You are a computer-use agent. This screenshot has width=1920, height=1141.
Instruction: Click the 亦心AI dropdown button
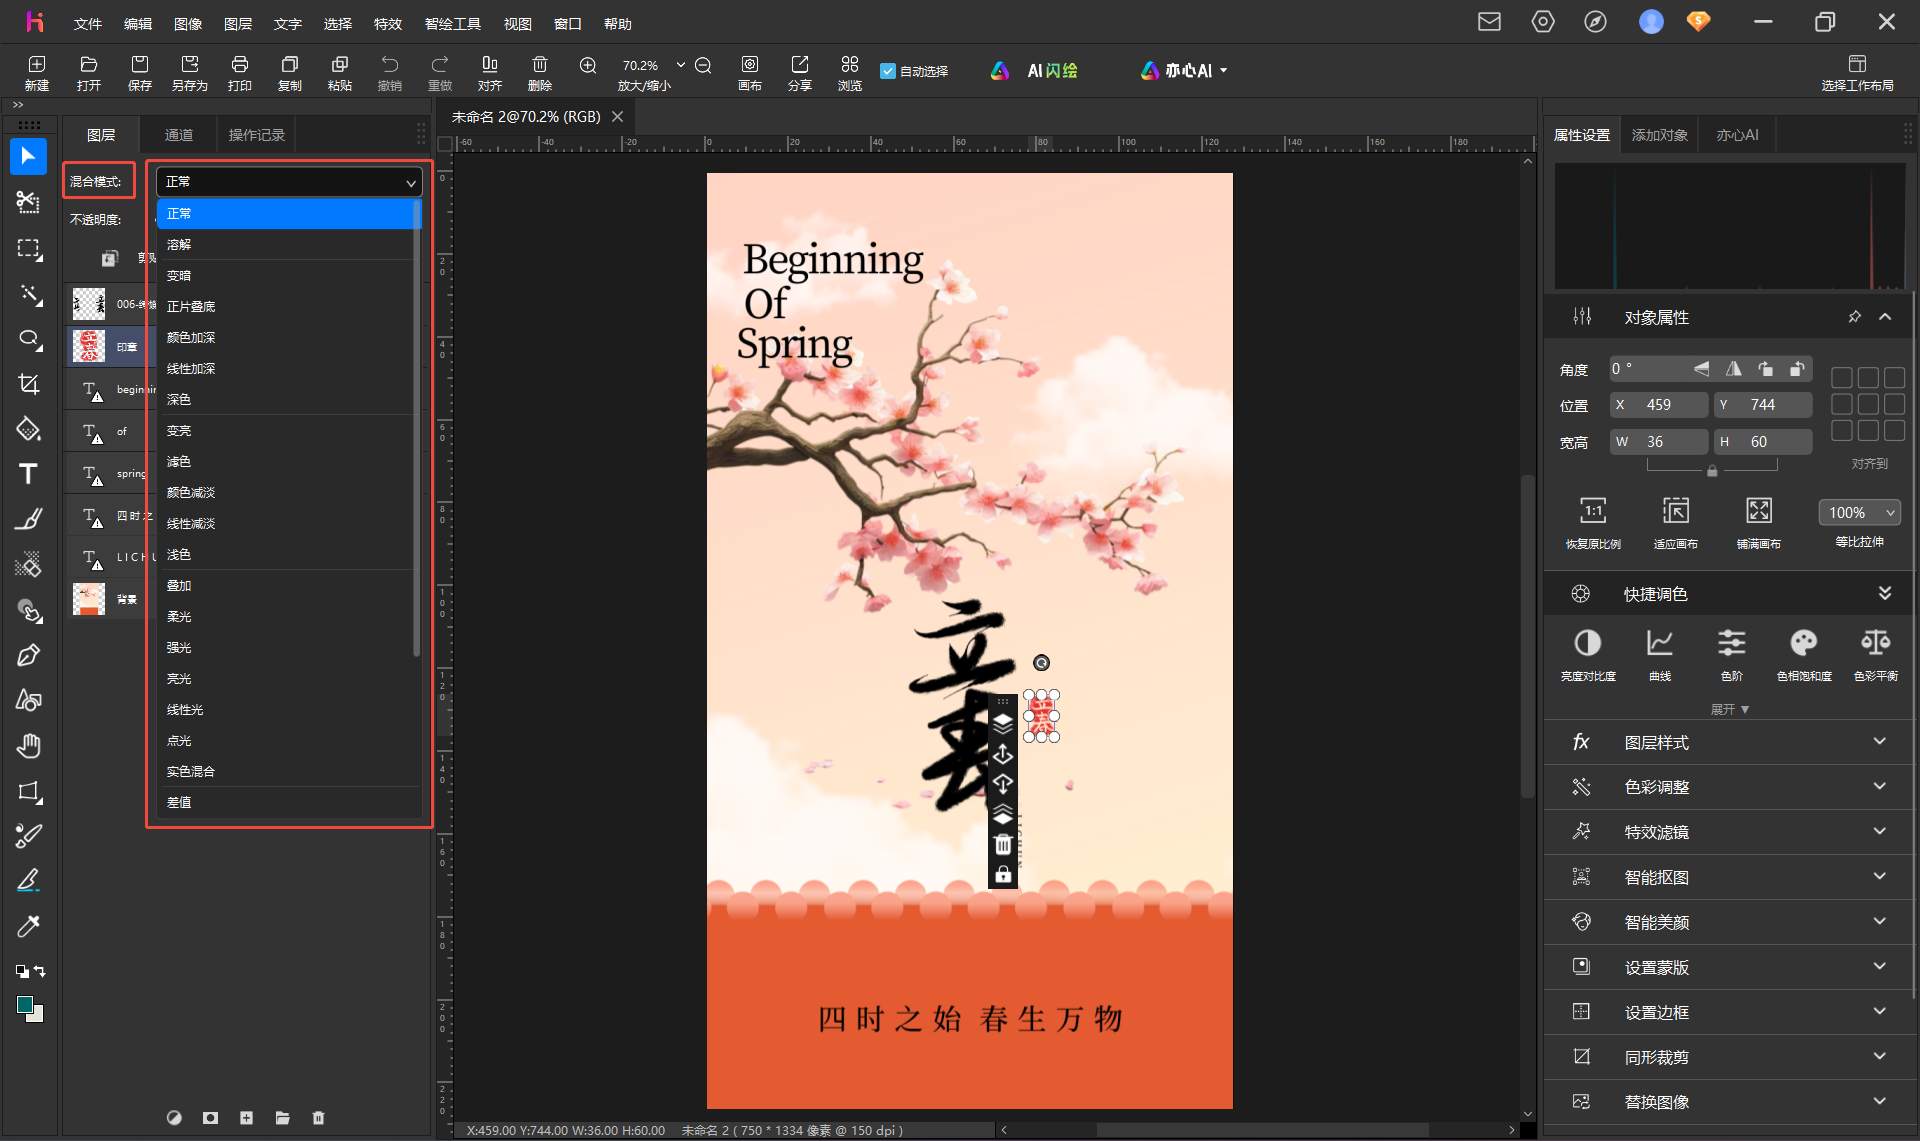(x=1184, y=71)
